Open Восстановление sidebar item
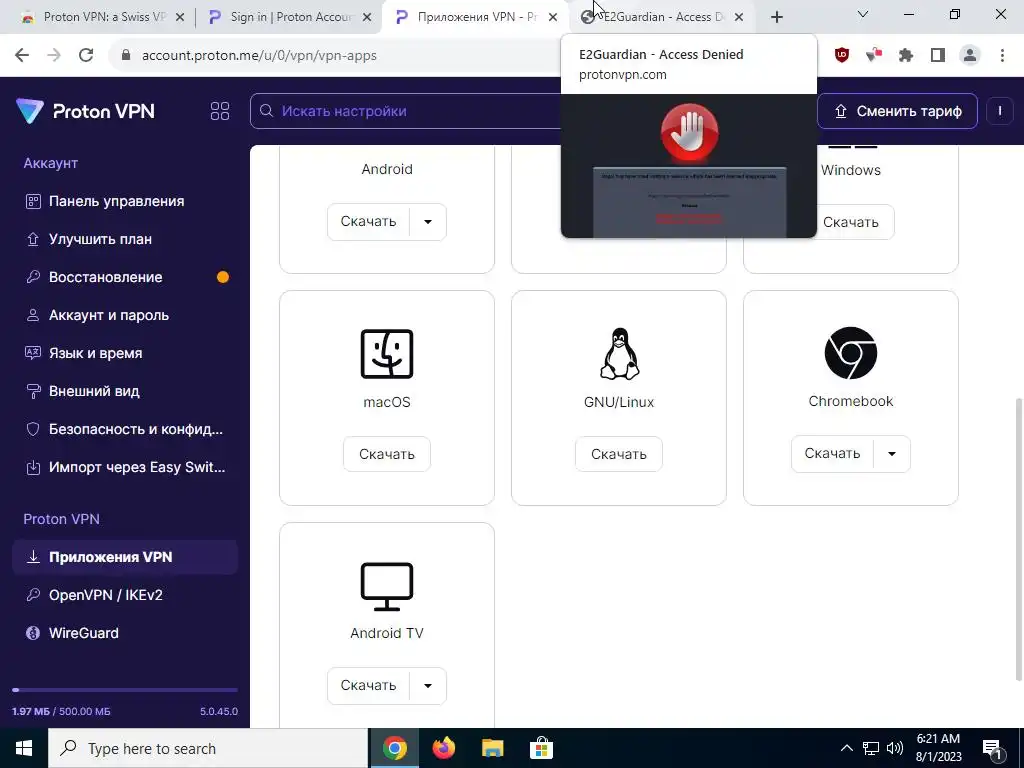The height and width of the screenshot is (768, 1024). pyautogui.click(x=125, y=277)
